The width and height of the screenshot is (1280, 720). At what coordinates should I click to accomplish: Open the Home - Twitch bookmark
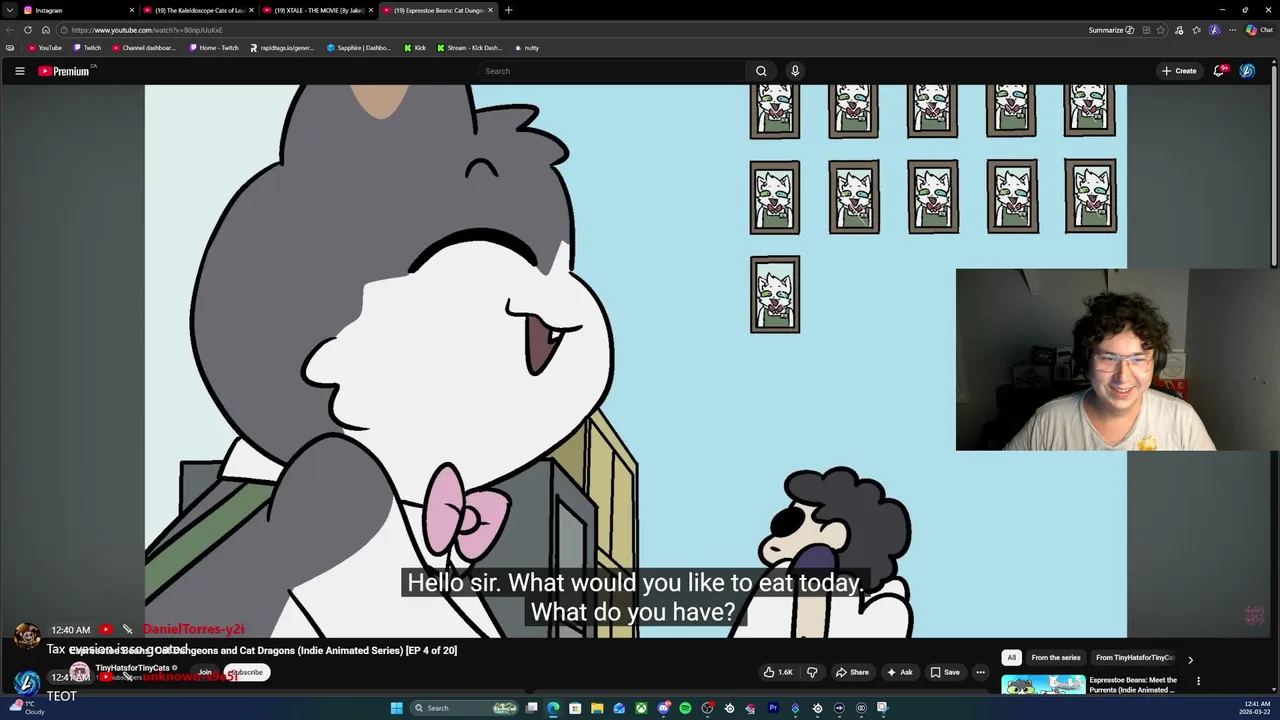point(212,47)
